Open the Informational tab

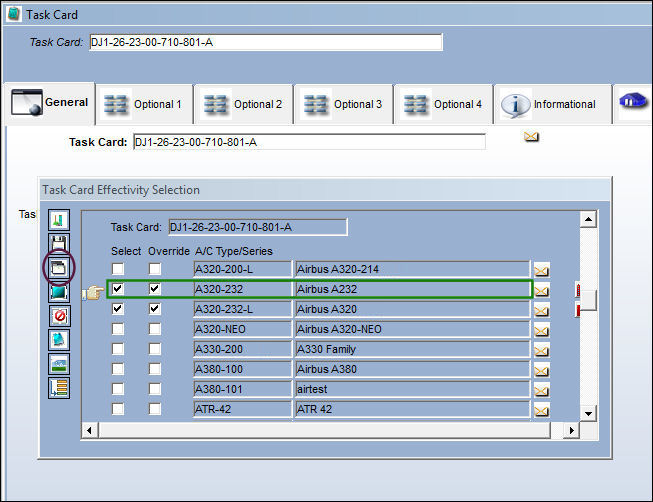pos(552,104)
